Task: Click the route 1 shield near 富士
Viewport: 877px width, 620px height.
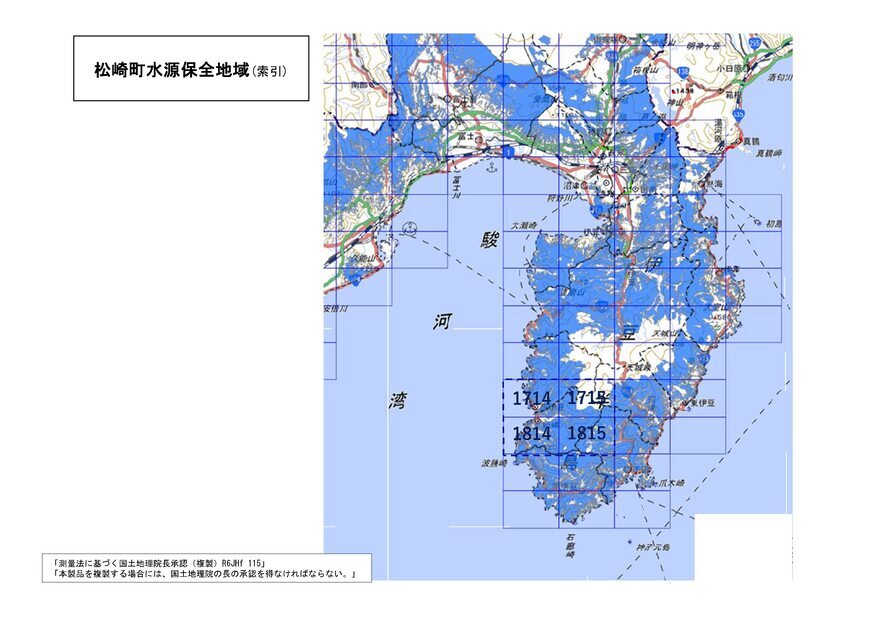Action: (508, 152)
